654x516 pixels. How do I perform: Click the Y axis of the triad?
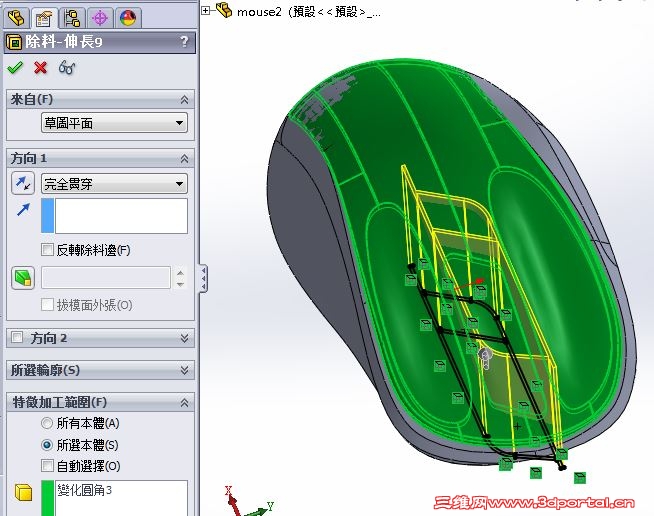[x=259, y=510]
